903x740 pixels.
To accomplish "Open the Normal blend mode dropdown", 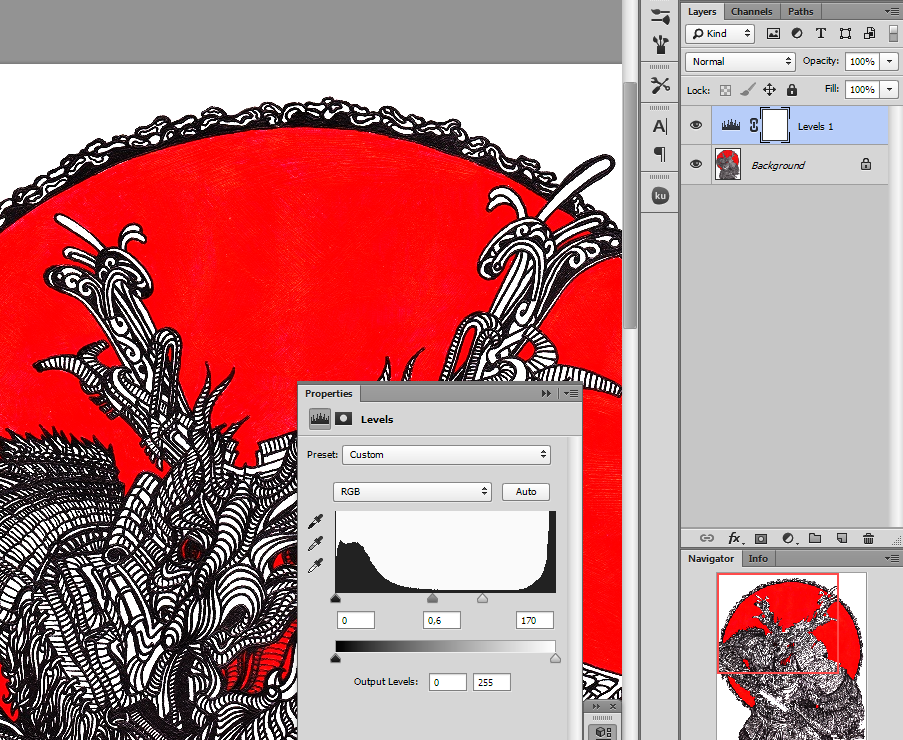I will [740, 62].
